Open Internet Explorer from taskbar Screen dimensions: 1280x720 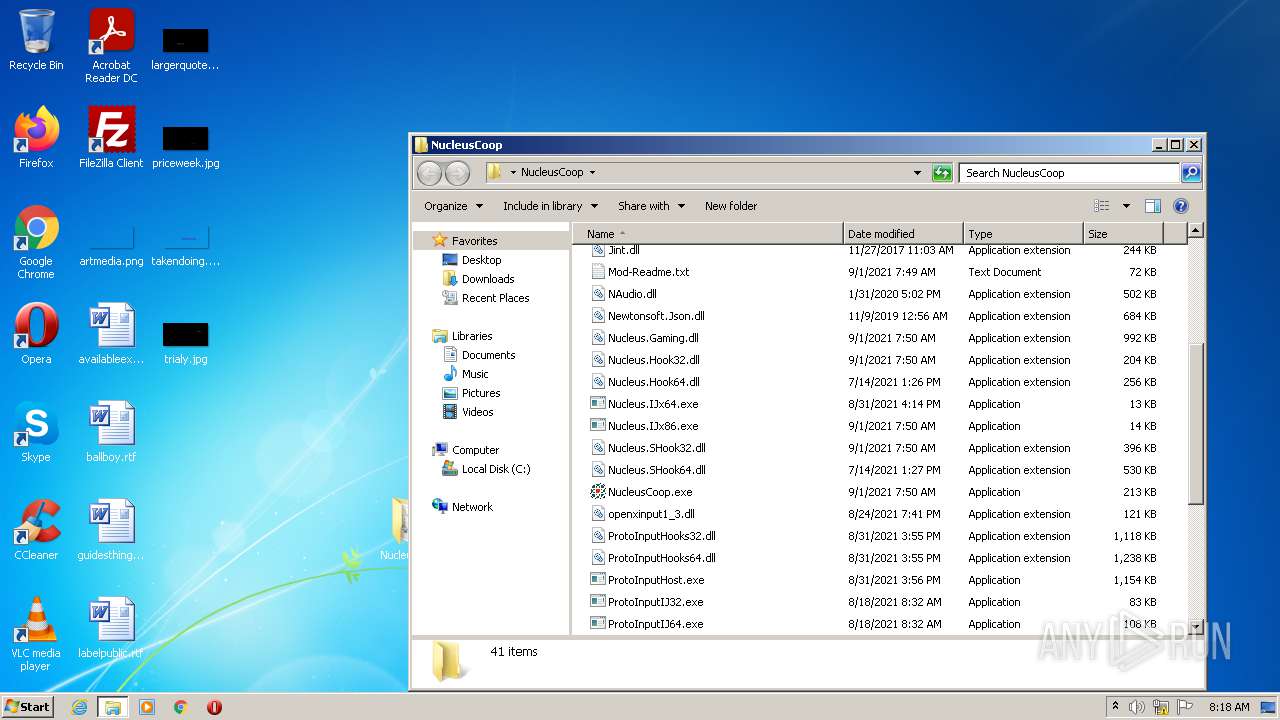click(79, 707)
